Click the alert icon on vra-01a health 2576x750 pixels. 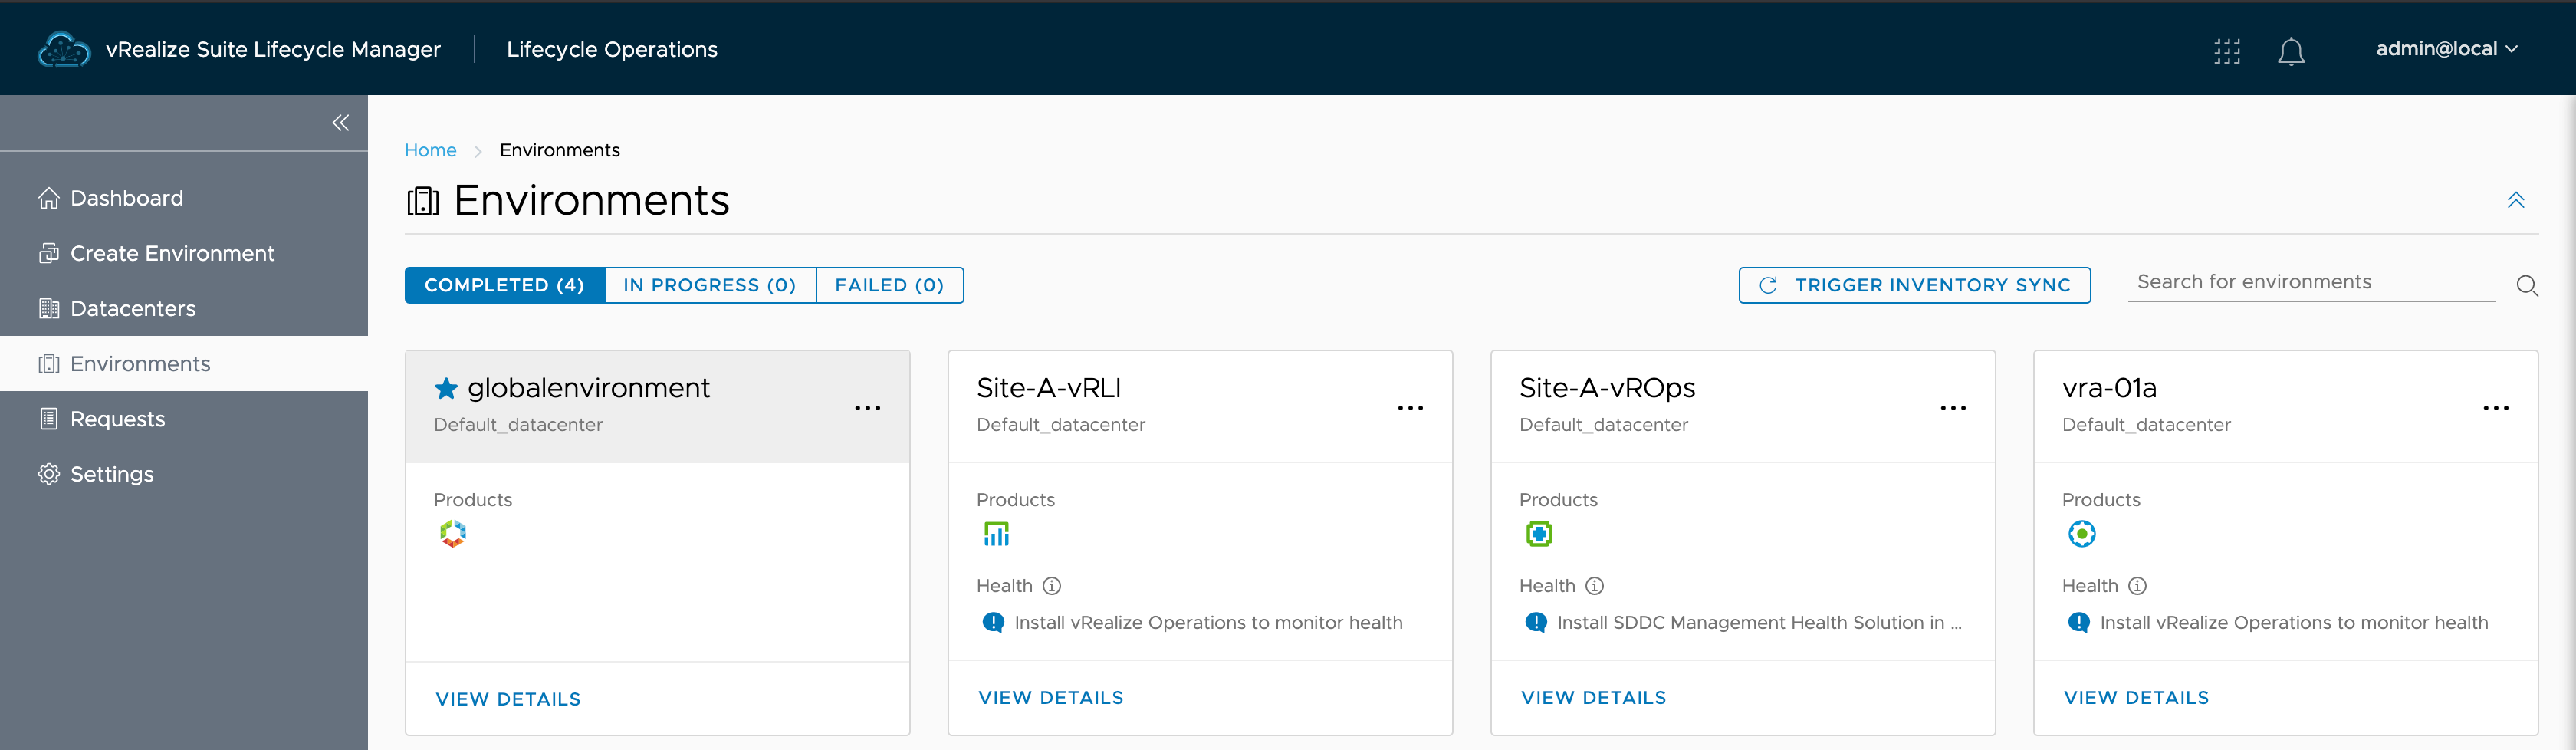(x=2079, y=623)
